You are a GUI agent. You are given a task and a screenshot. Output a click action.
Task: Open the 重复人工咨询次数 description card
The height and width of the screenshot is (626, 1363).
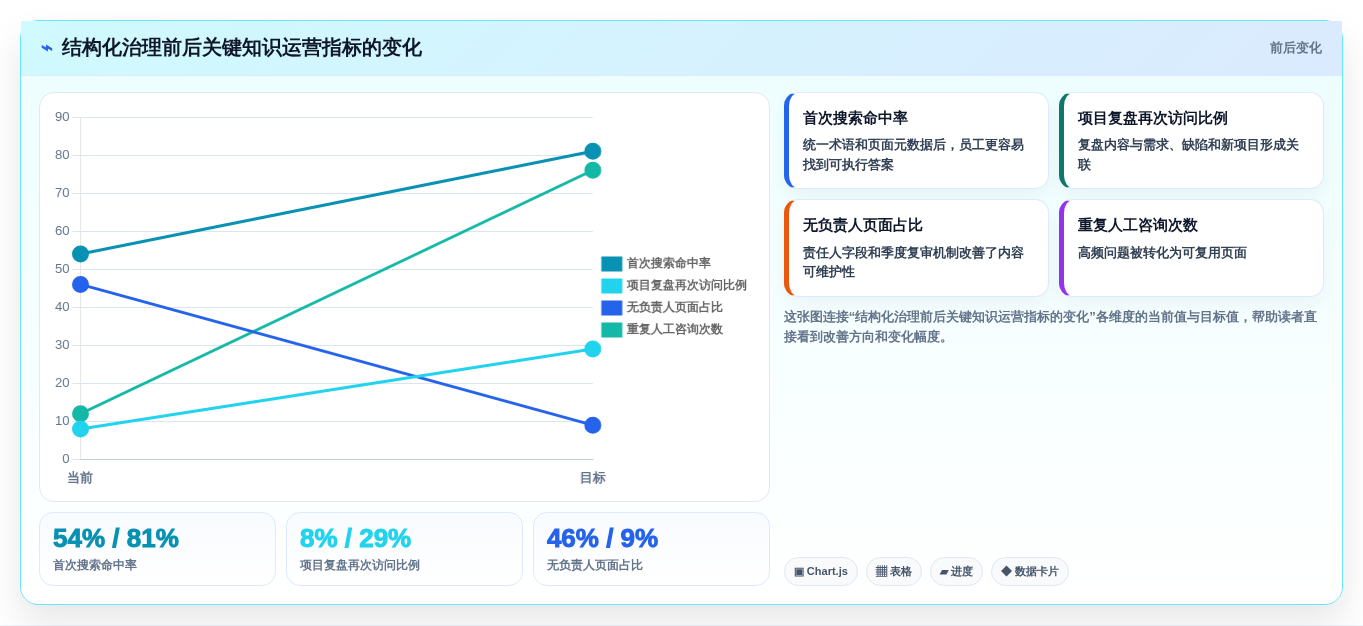pos(1191,248)
